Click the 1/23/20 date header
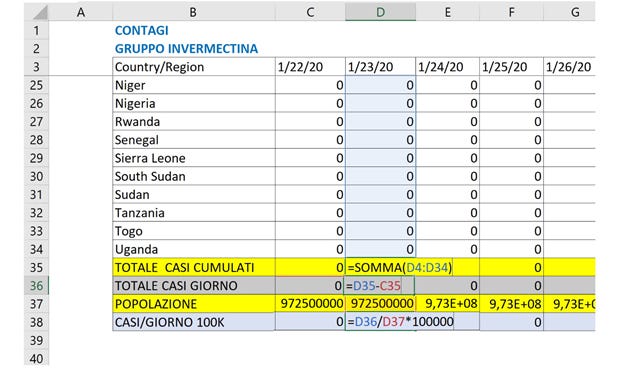Image resolution: width=642 pixels, height=392 pixels. click(x=380, y=67)
